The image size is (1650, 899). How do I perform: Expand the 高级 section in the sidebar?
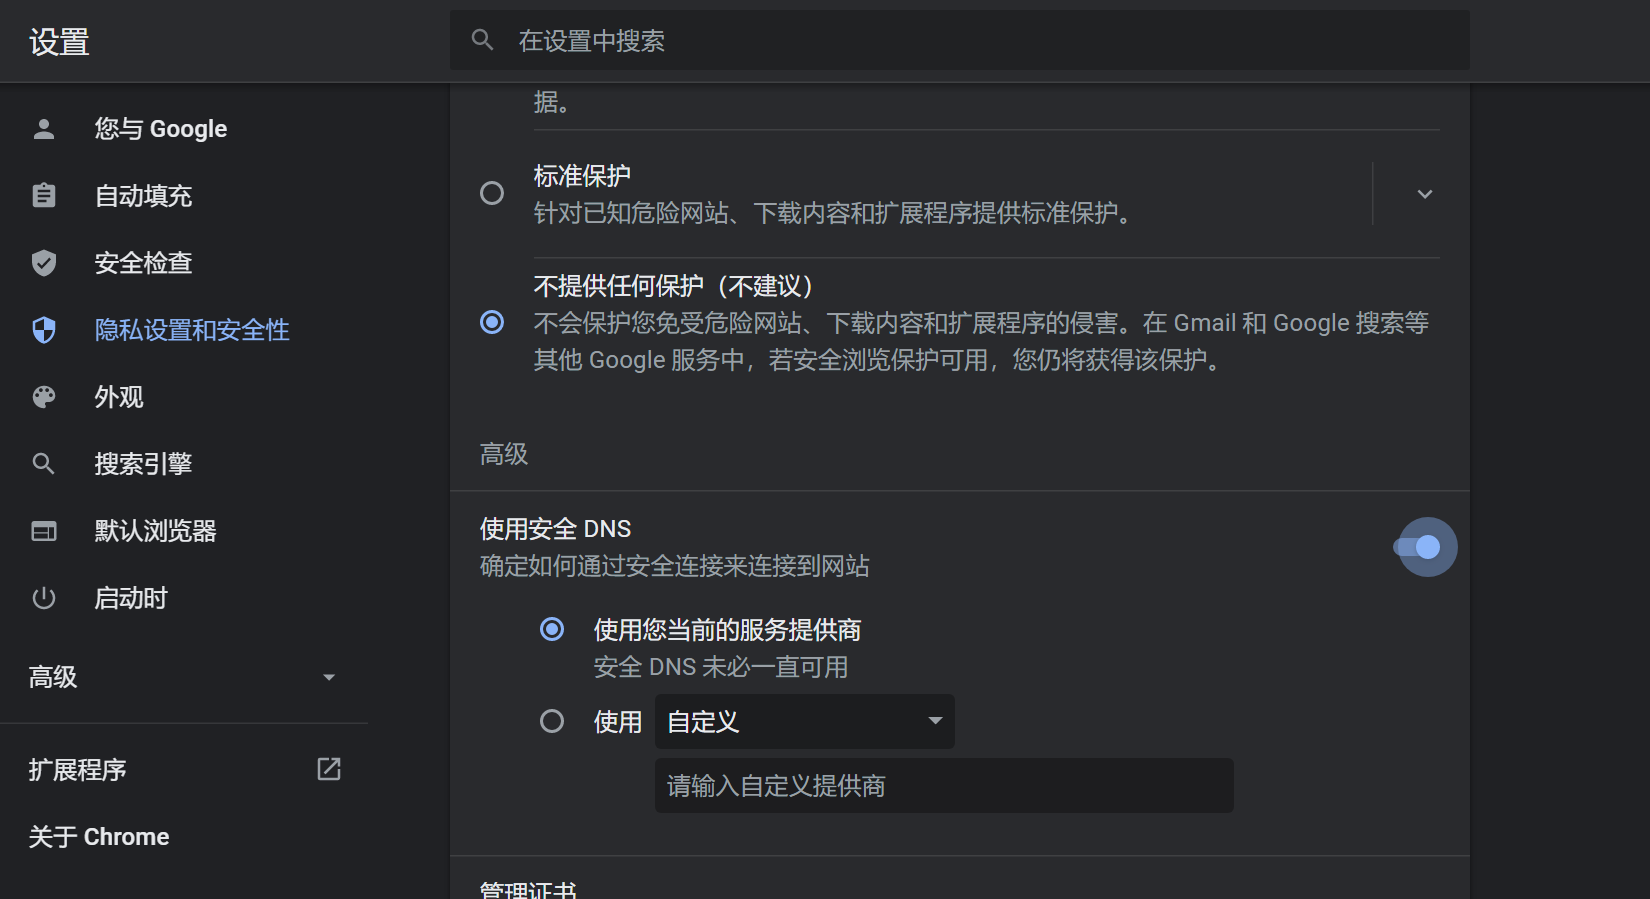[x=184, y=677]
